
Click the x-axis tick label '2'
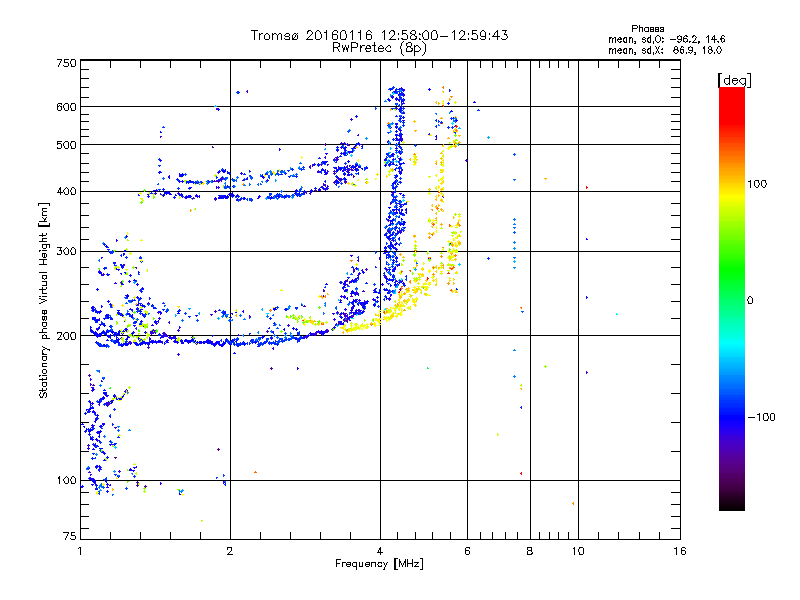pos(230,551)
